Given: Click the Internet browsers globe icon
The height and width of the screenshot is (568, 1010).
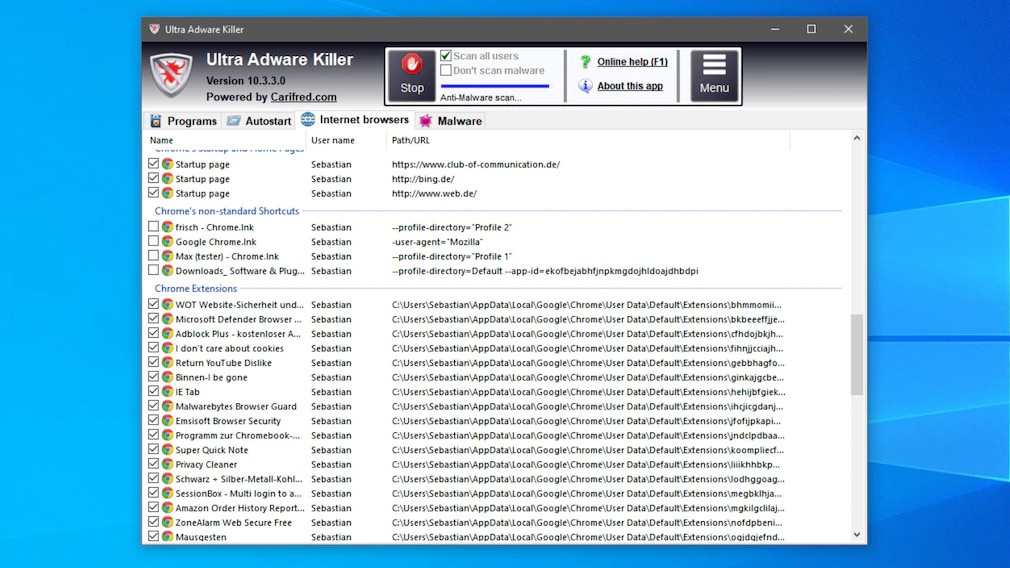Looking at the screenshot, I should pyautogui.click(x=308, y=119).
